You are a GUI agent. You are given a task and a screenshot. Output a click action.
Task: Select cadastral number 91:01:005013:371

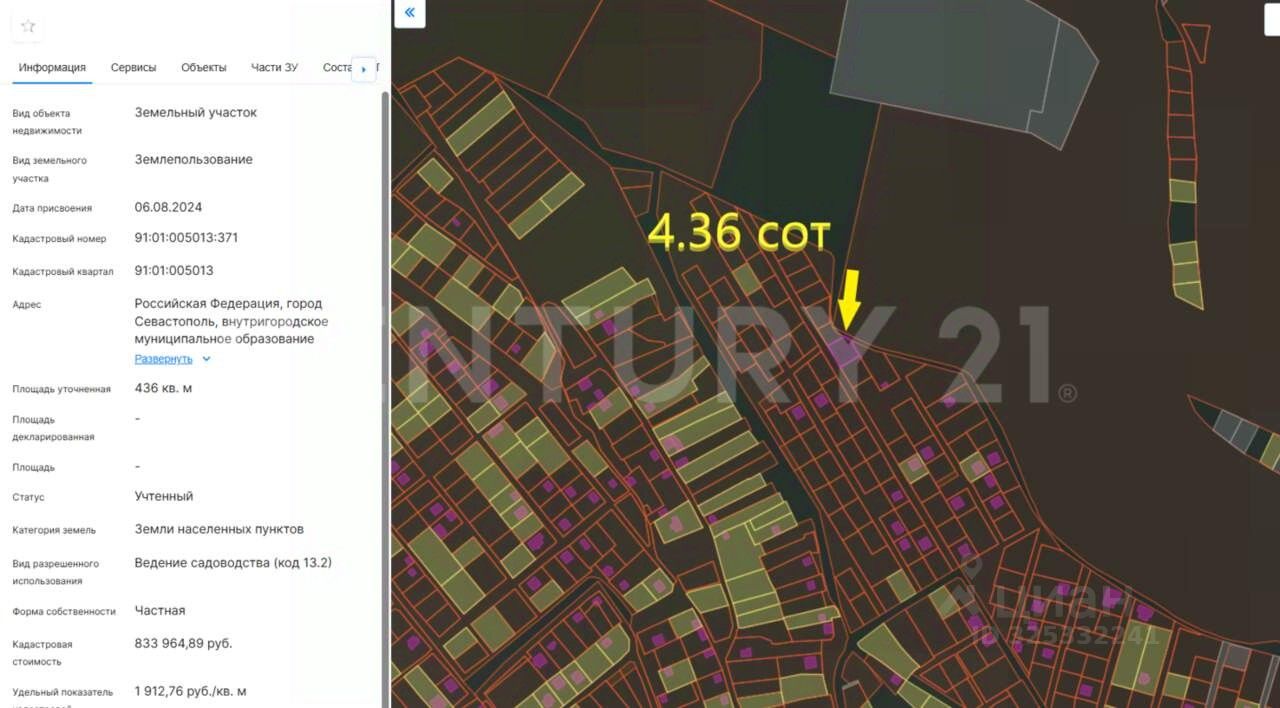click(x=186, y=238)
